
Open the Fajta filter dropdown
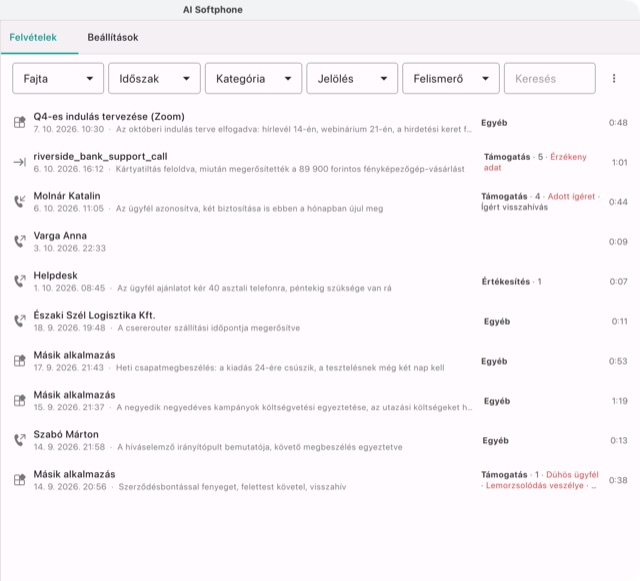point(58,78)
